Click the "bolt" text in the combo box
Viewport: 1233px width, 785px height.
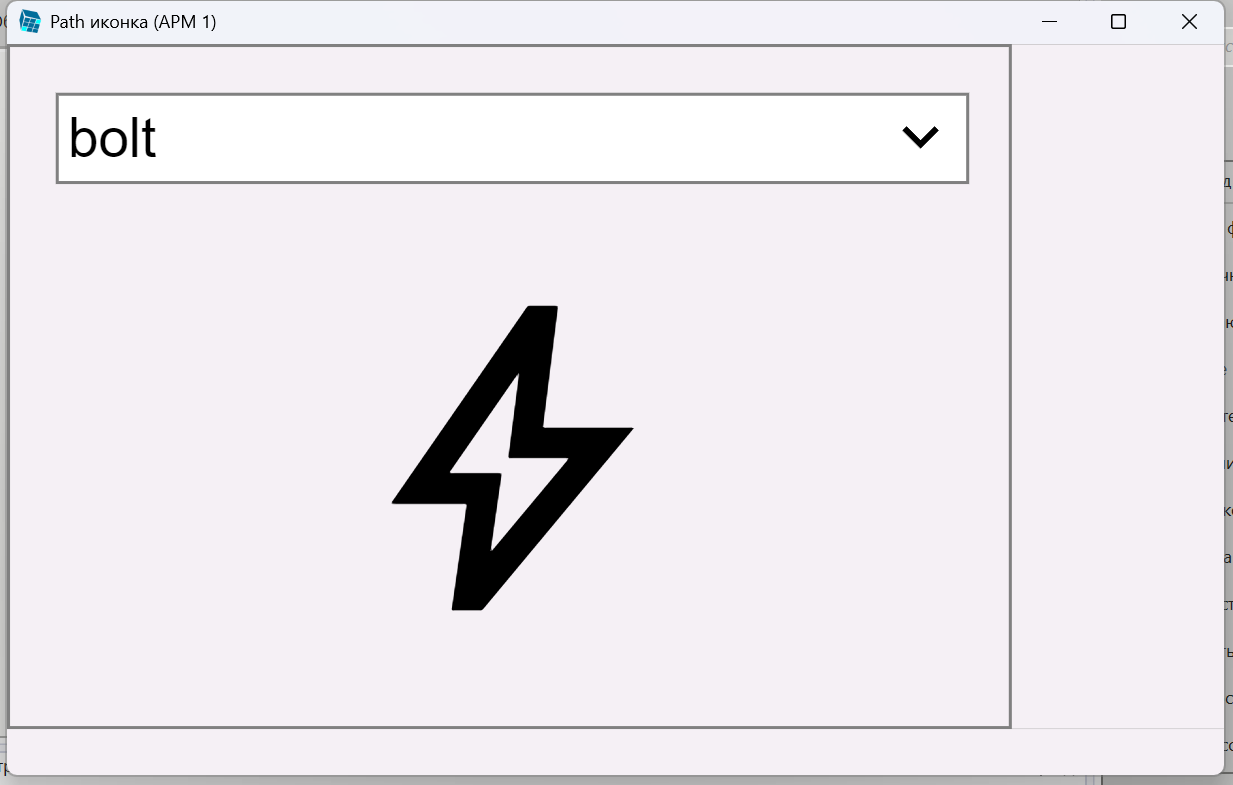[x=112, y=138]
